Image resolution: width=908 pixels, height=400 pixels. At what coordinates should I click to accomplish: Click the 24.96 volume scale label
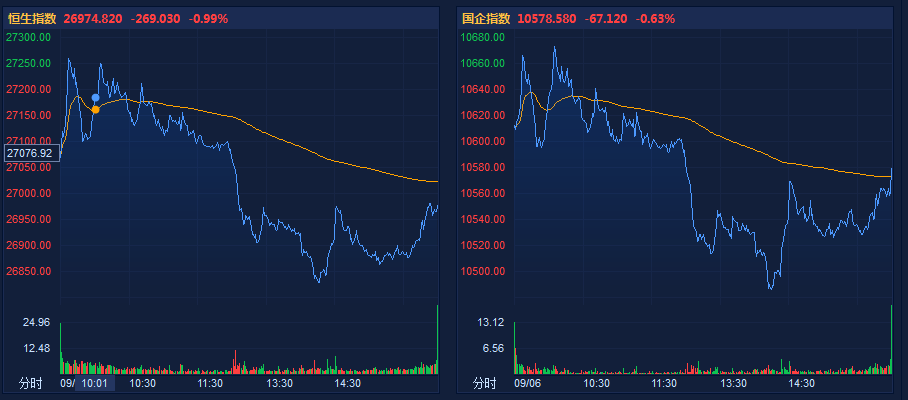[36, 322]
